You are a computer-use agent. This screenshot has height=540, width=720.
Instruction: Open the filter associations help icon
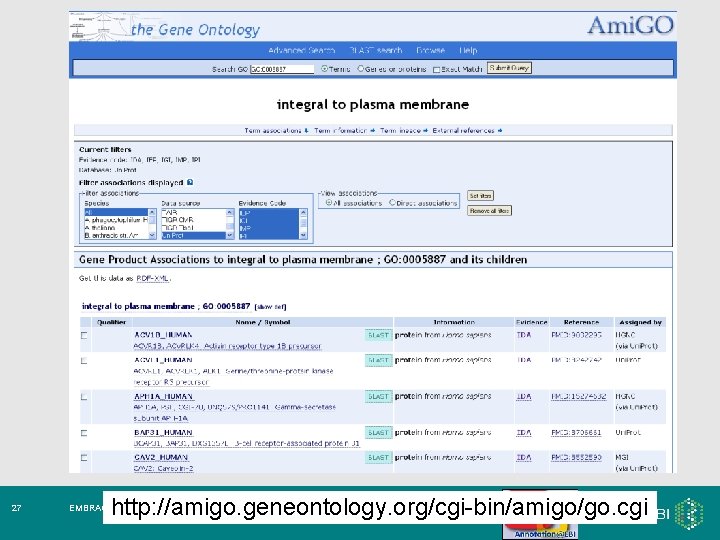click(x=190, y=182)
